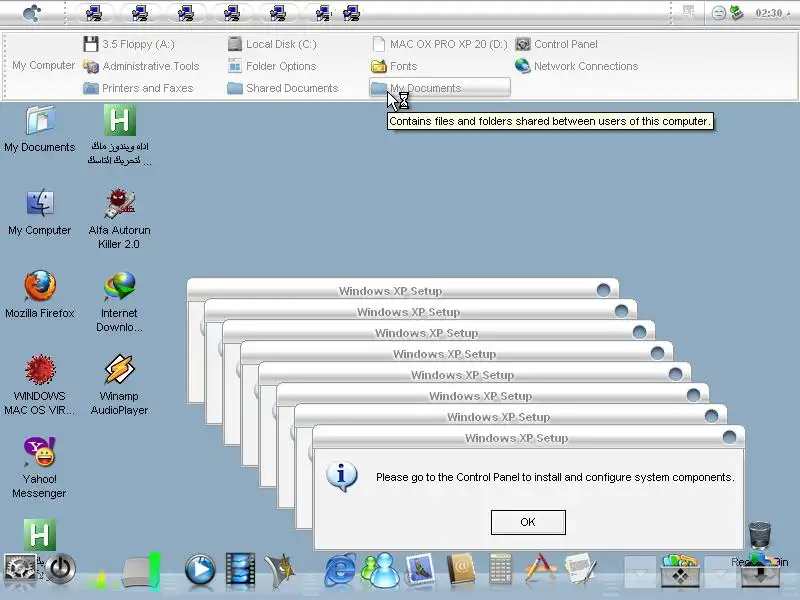The height and width of the screenshot is (600, 800).
Task: Open the Address Book dock icon
Action: 461,569
